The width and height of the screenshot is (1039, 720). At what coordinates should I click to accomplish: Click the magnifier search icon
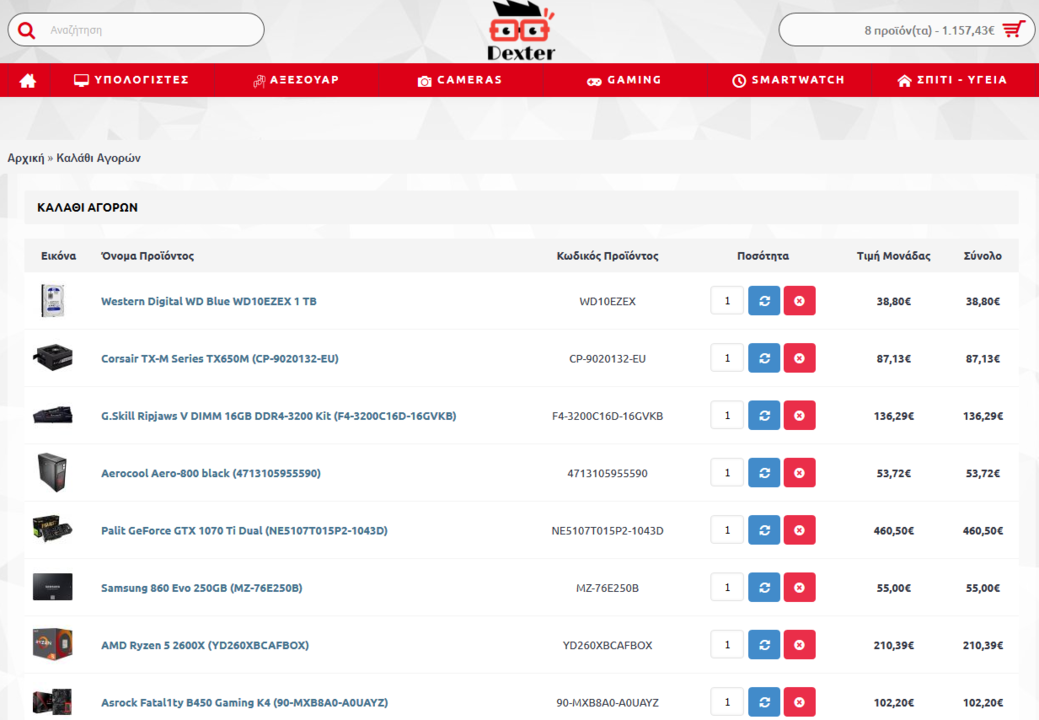point(27,30)
